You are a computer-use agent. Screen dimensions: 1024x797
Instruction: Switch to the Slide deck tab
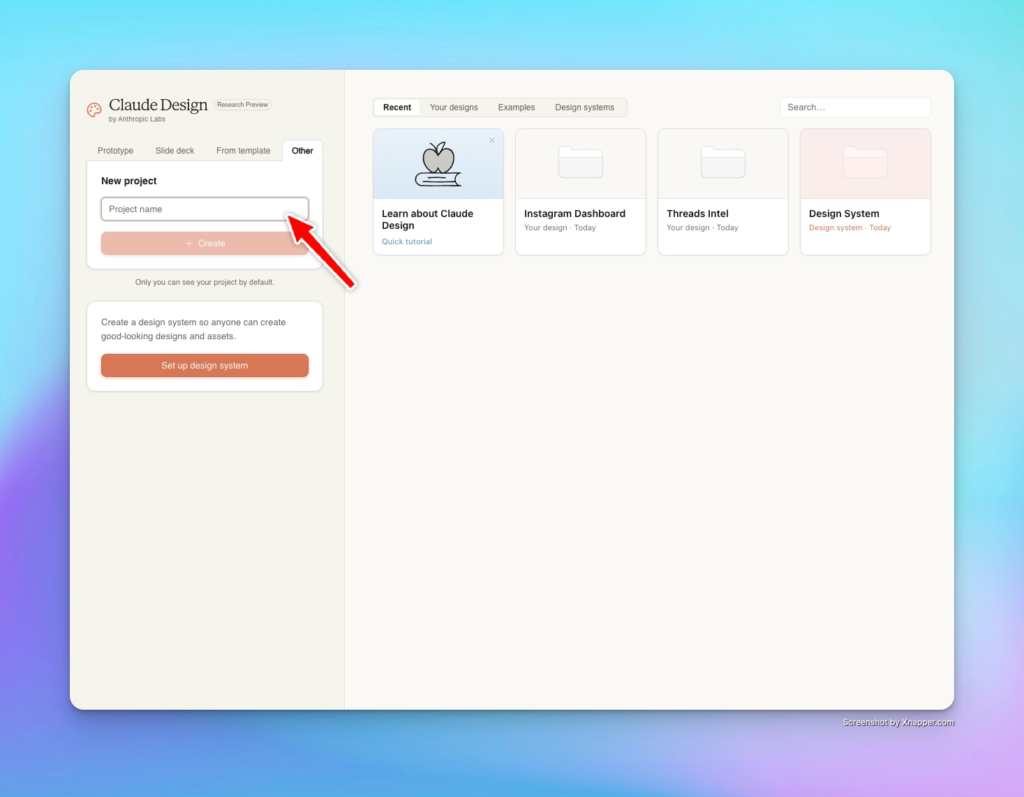175,151
